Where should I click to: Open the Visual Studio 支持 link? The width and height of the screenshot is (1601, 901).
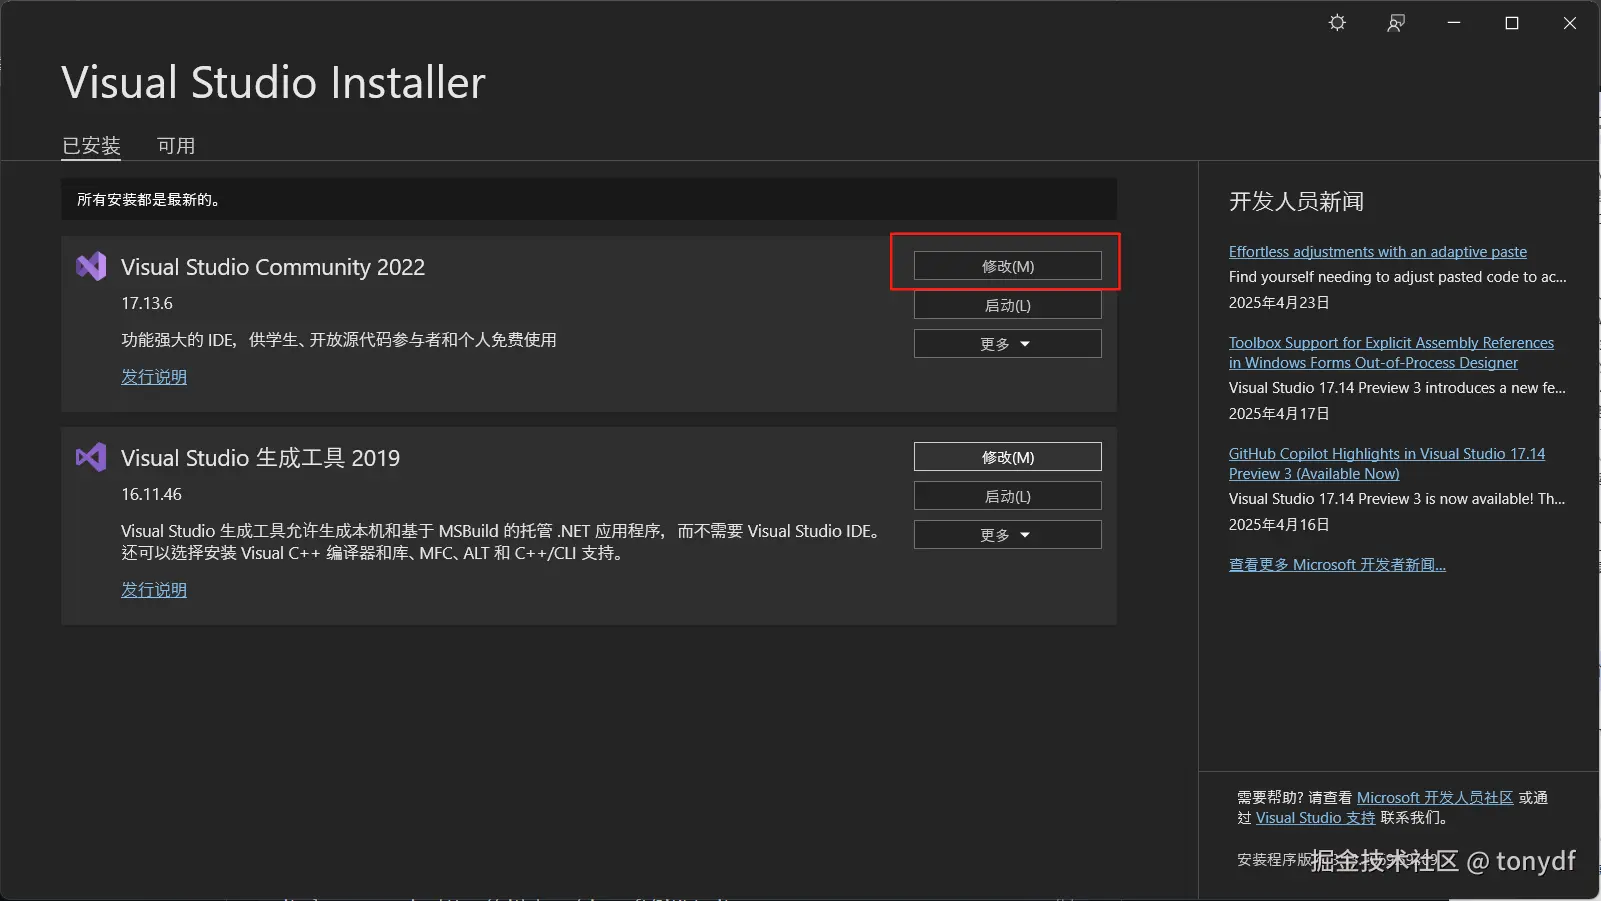[x=1316, y=818]
